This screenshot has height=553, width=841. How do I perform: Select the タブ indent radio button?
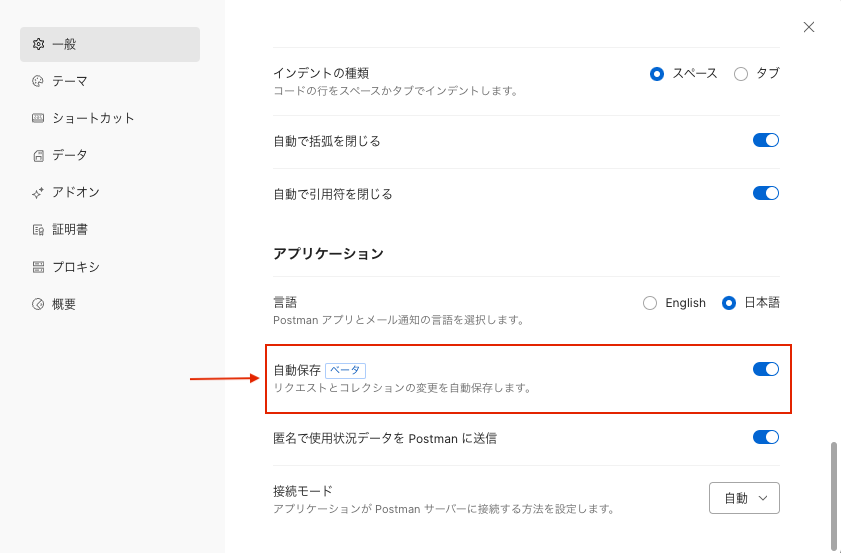point(741,74)
